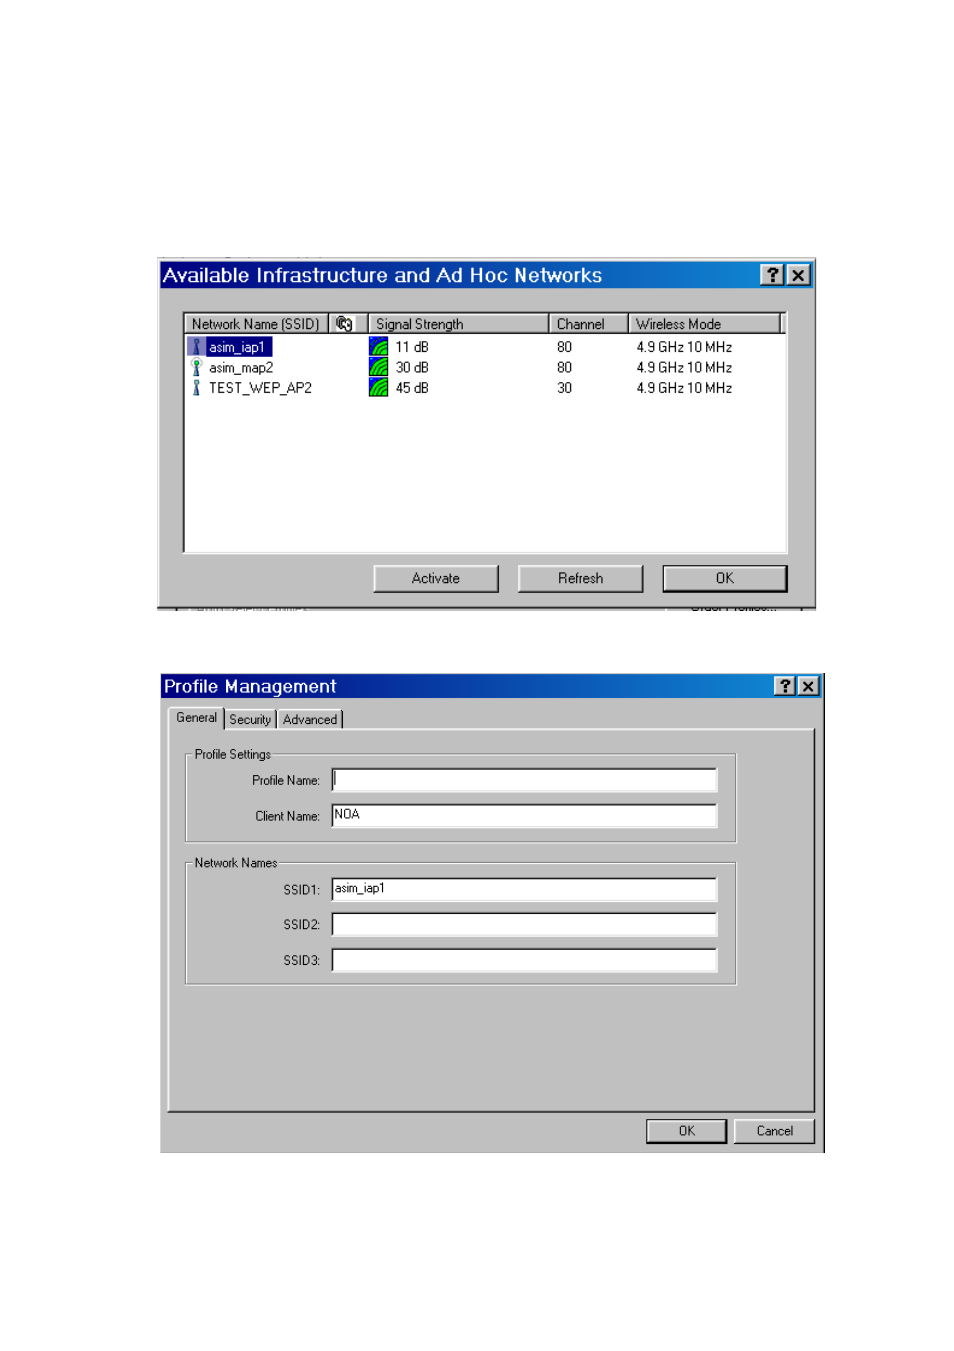Click channel 30 for TEST_WEP_AP2

click(565, 388)
